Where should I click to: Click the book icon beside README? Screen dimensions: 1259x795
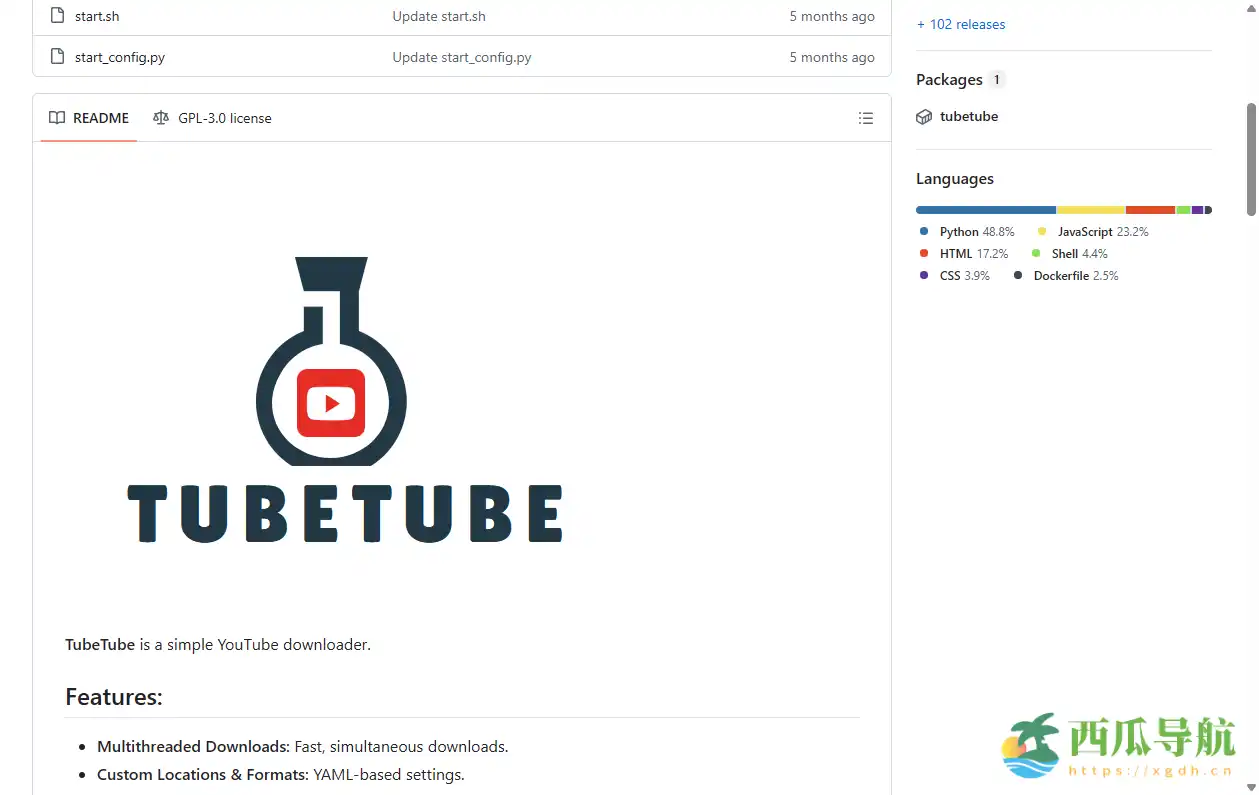click(56, 117)
